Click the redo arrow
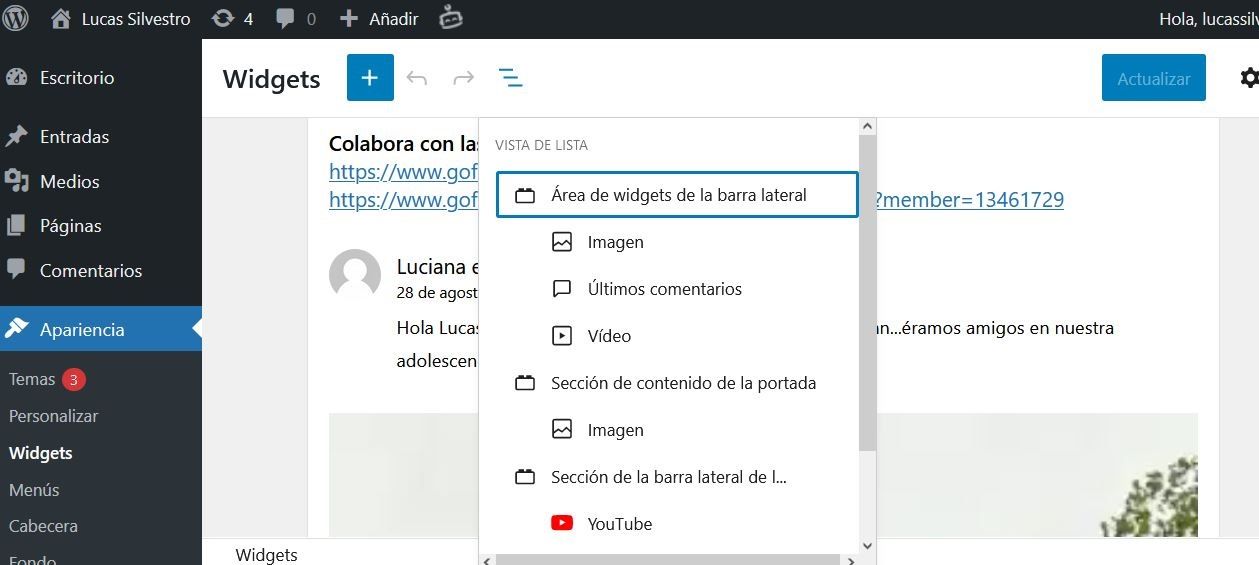The height and width of the screenshot is (565, 1259). pos(463,78)
